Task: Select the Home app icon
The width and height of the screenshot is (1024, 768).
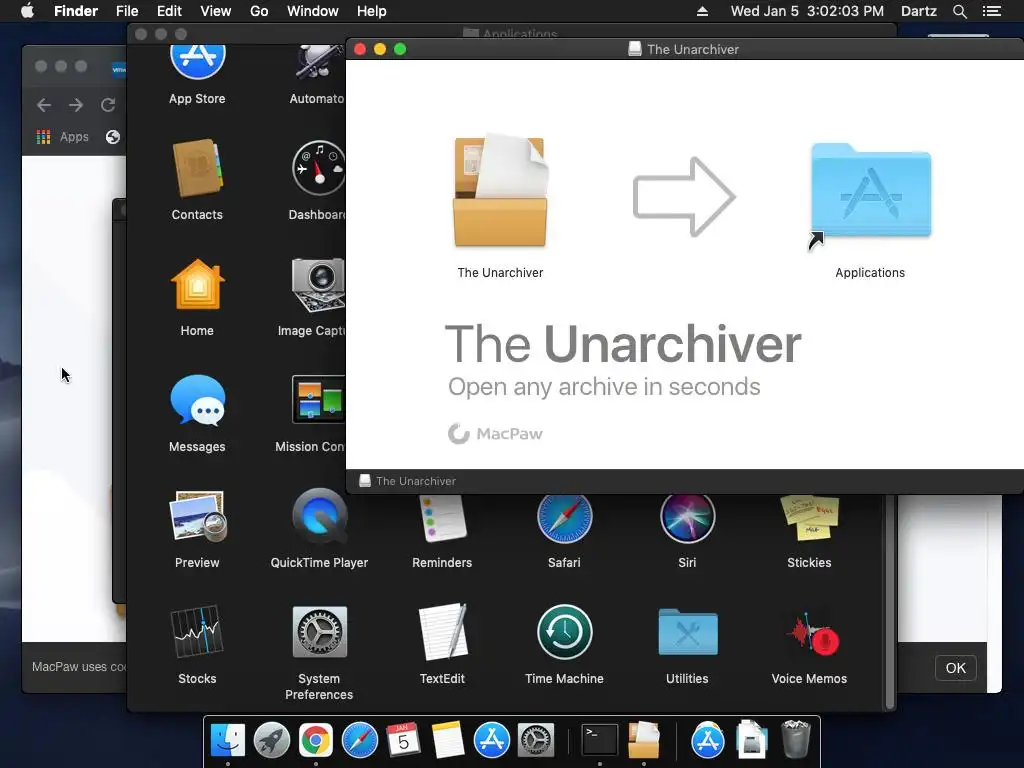Action: (197, 284)
